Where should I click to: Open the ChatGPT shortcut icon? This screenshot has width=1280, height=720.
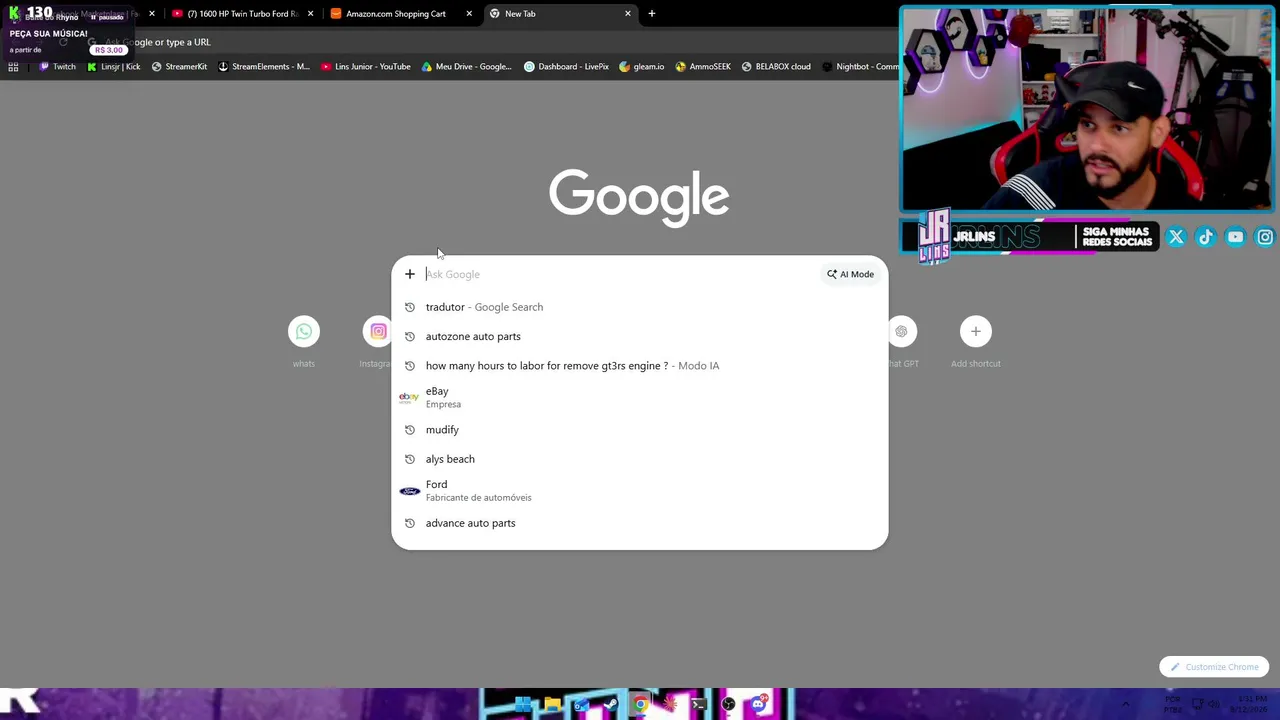point(901,331)
